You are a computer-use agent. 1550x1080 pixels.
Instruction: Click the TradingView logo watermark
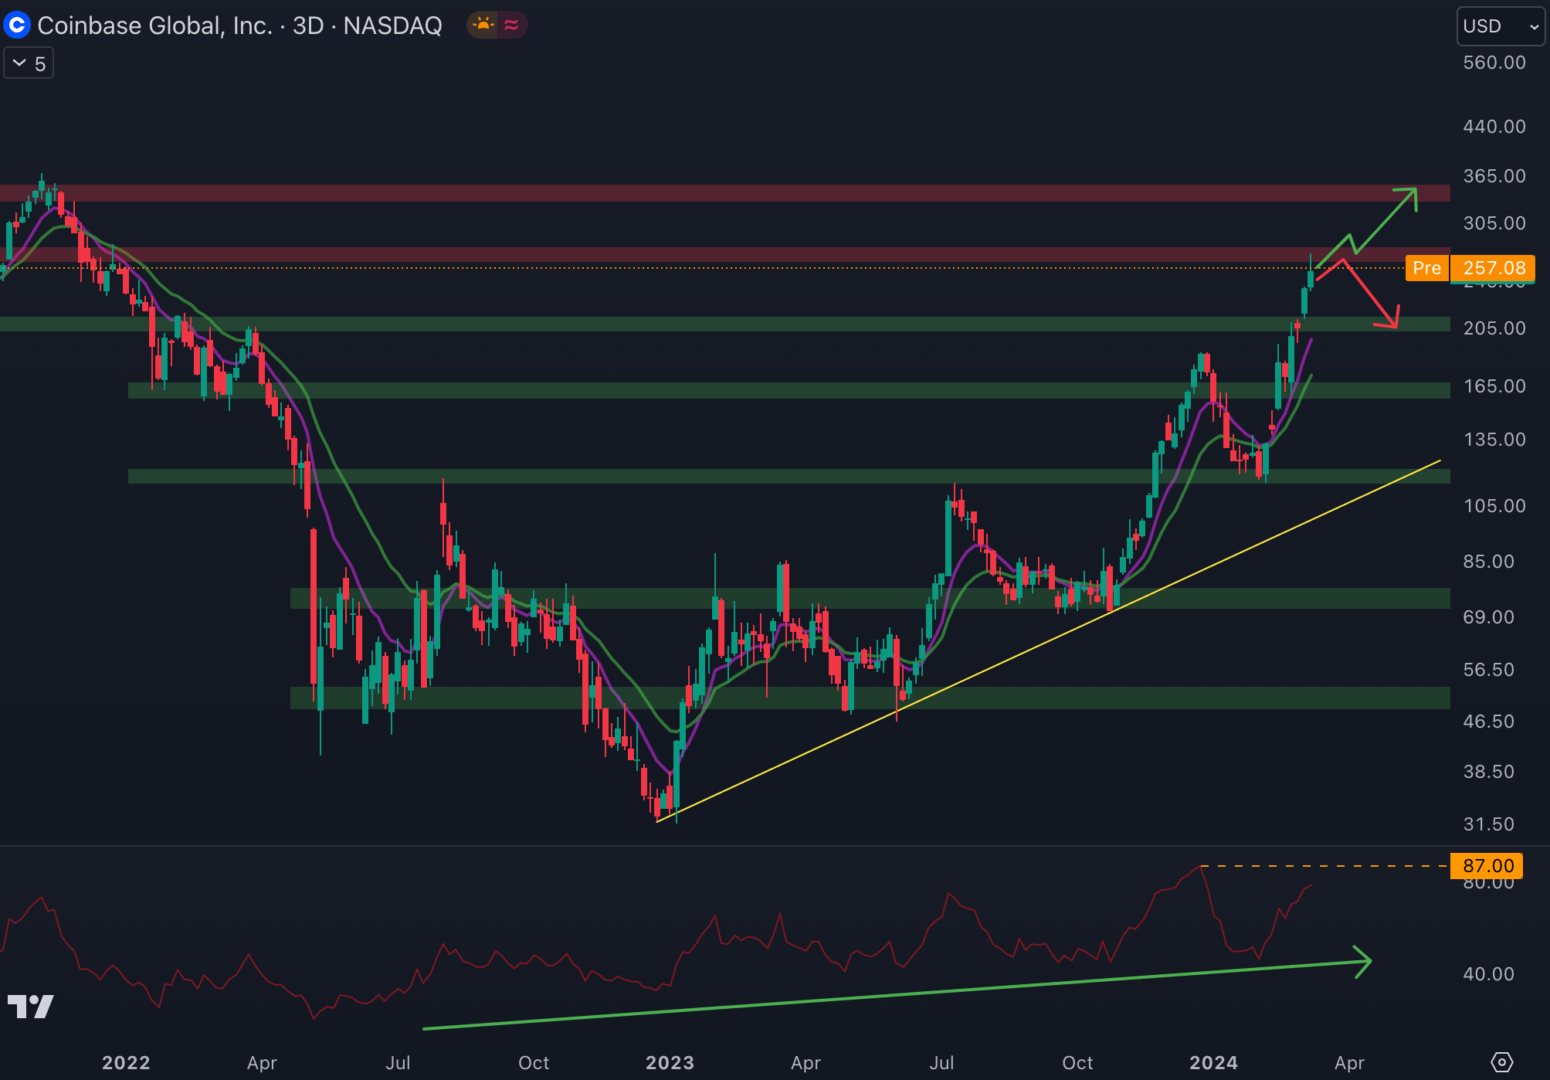pos(30,1006)
